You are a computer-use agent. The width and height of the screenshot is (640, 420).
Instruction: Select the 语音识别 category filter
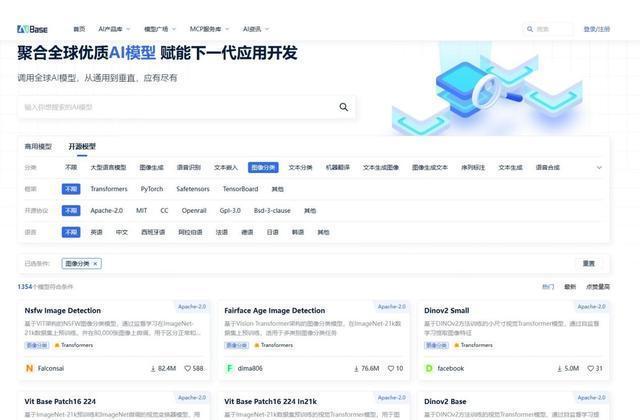click(x=189, y=167)
